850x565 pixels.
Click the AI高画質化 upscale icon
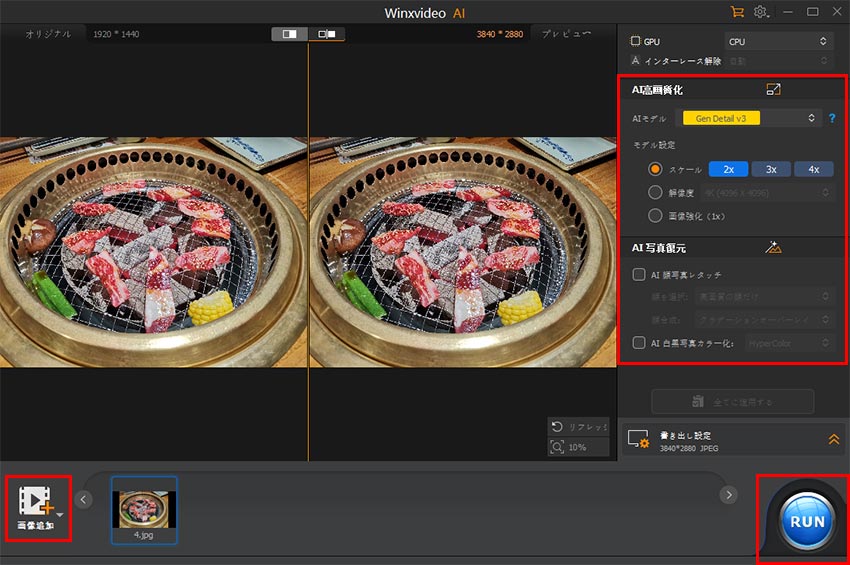pos(773,89)
